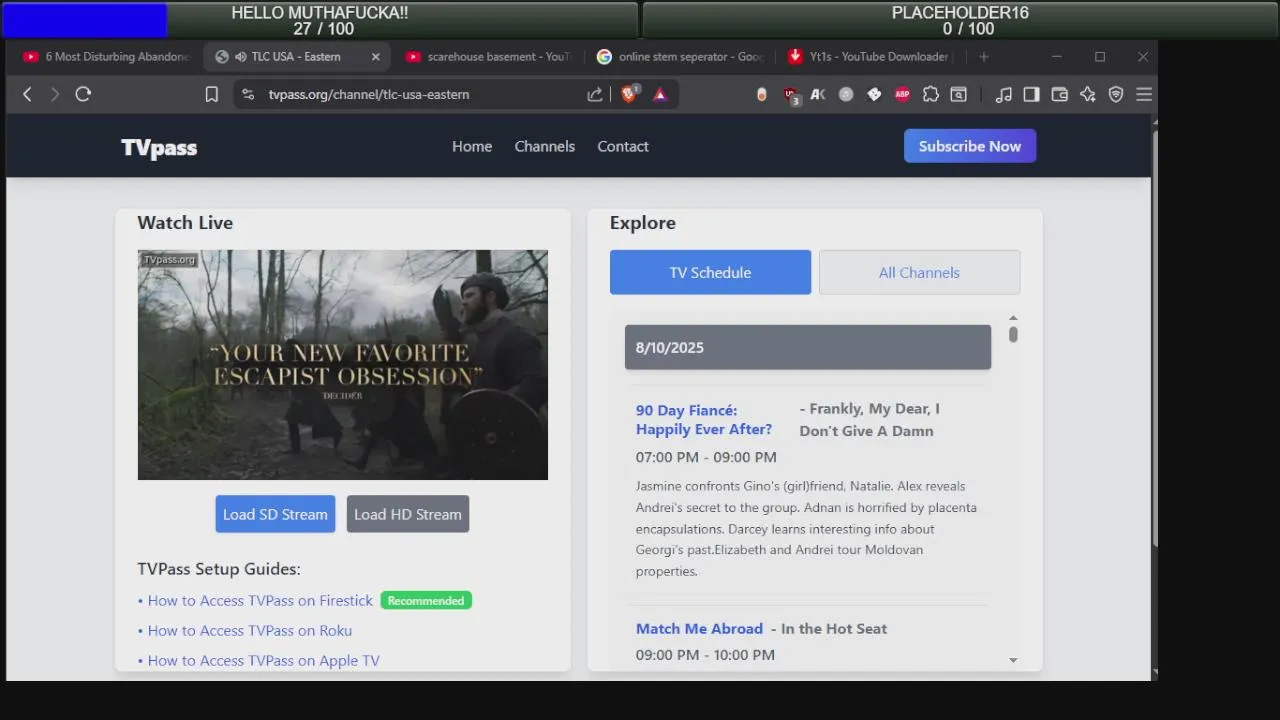Switch to online stem seperator Google tab
The width and height of the screenshot is (1280, 720).
tap(679, 57)
